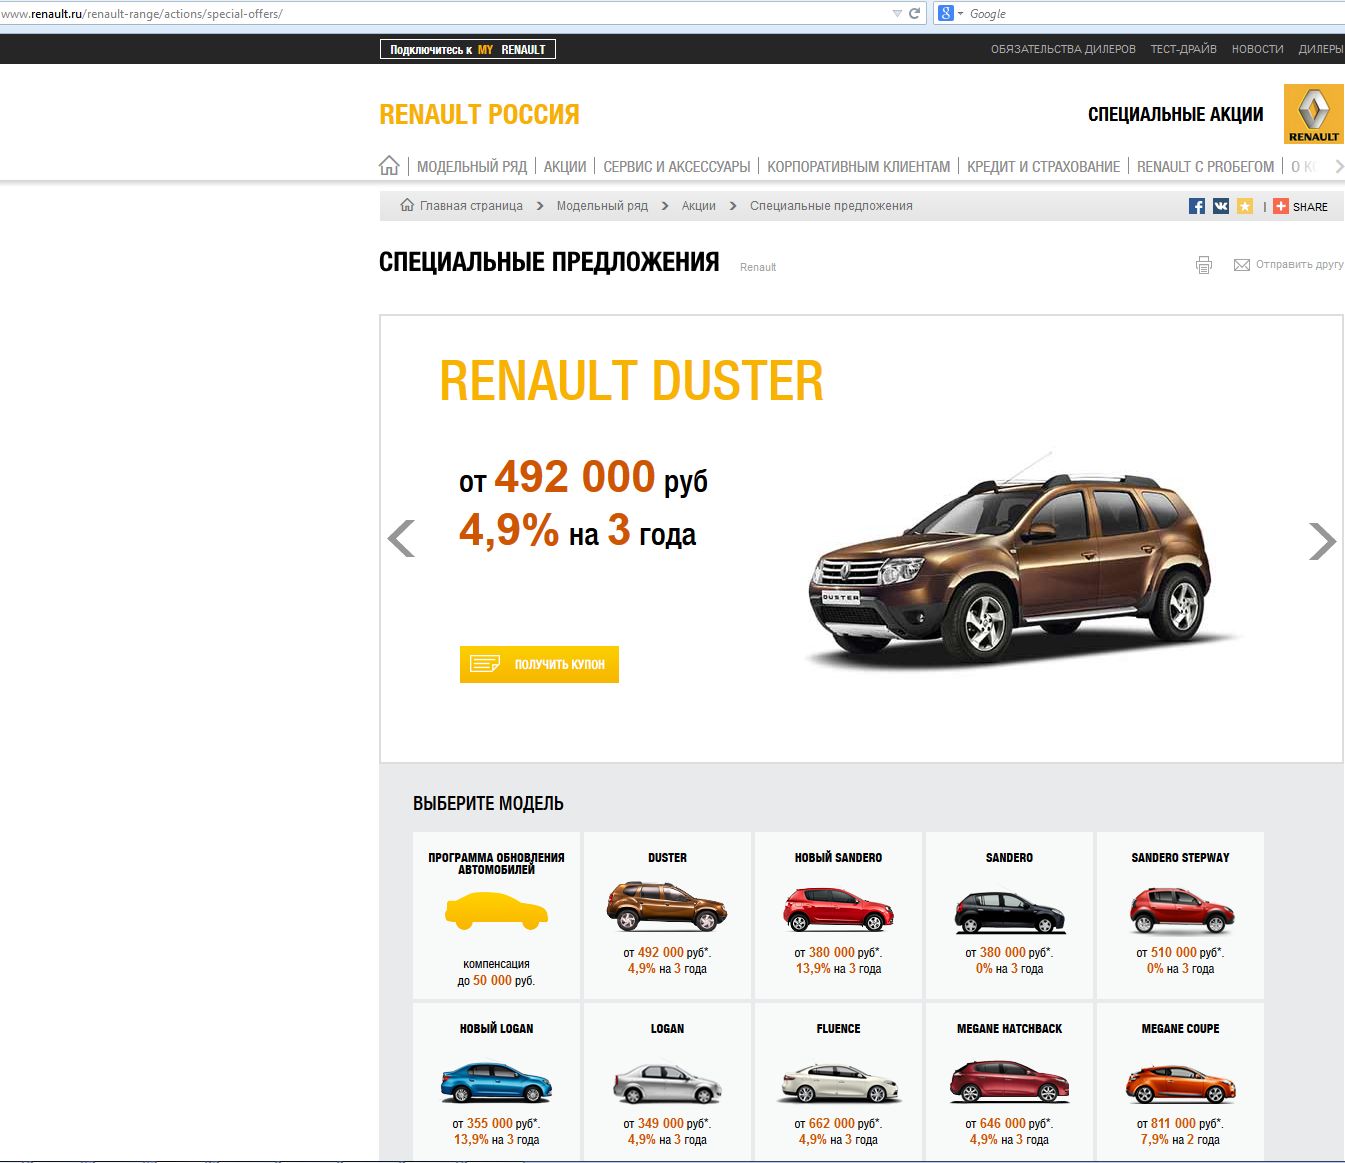Image resolution: width=1345 pixels, height=1163 pixels.
Task: Open Обязательства дилеров link
Action: point(1063,49)
